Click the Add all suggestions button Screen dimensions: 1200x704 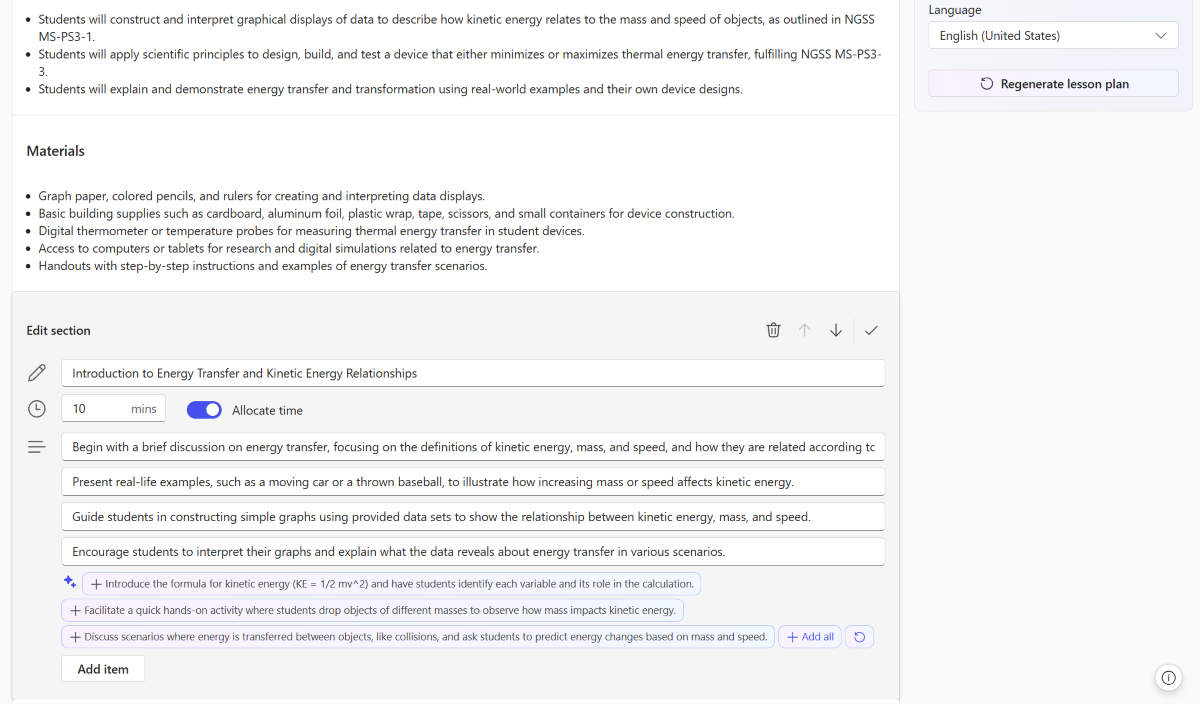810,637
